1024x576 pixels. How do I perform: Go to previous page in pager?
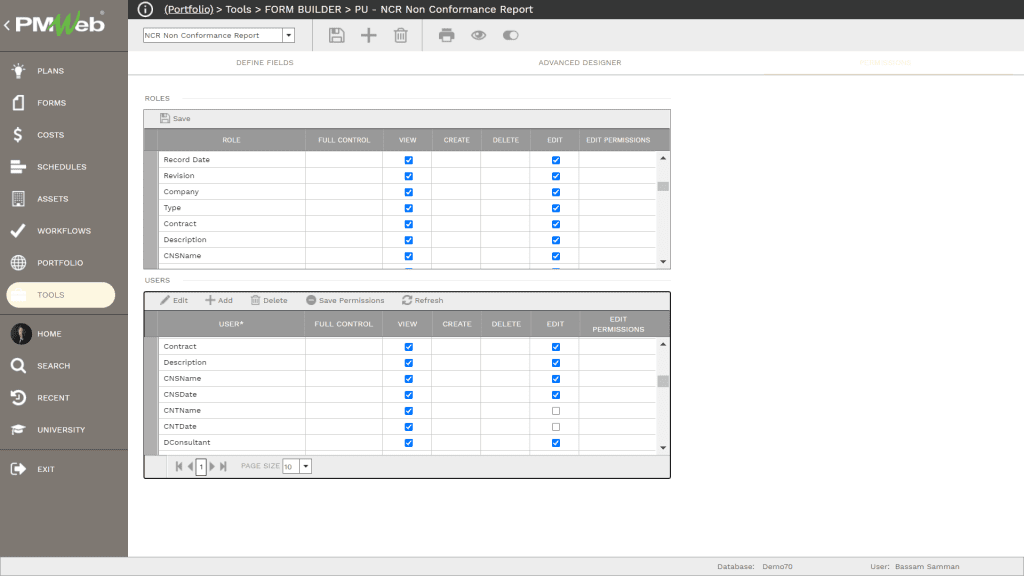[190, 466]
